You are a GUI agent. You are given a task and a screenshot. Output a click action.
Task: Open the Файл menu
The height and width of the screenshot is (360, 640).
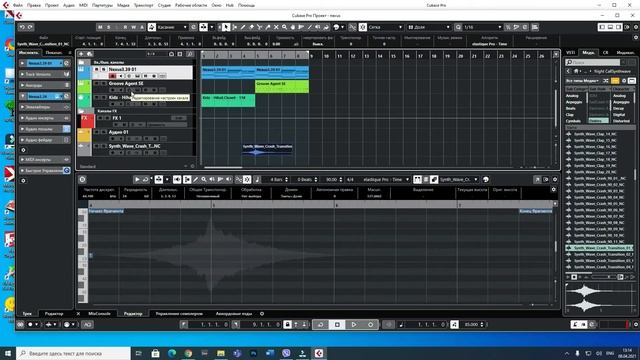point(18,5)
